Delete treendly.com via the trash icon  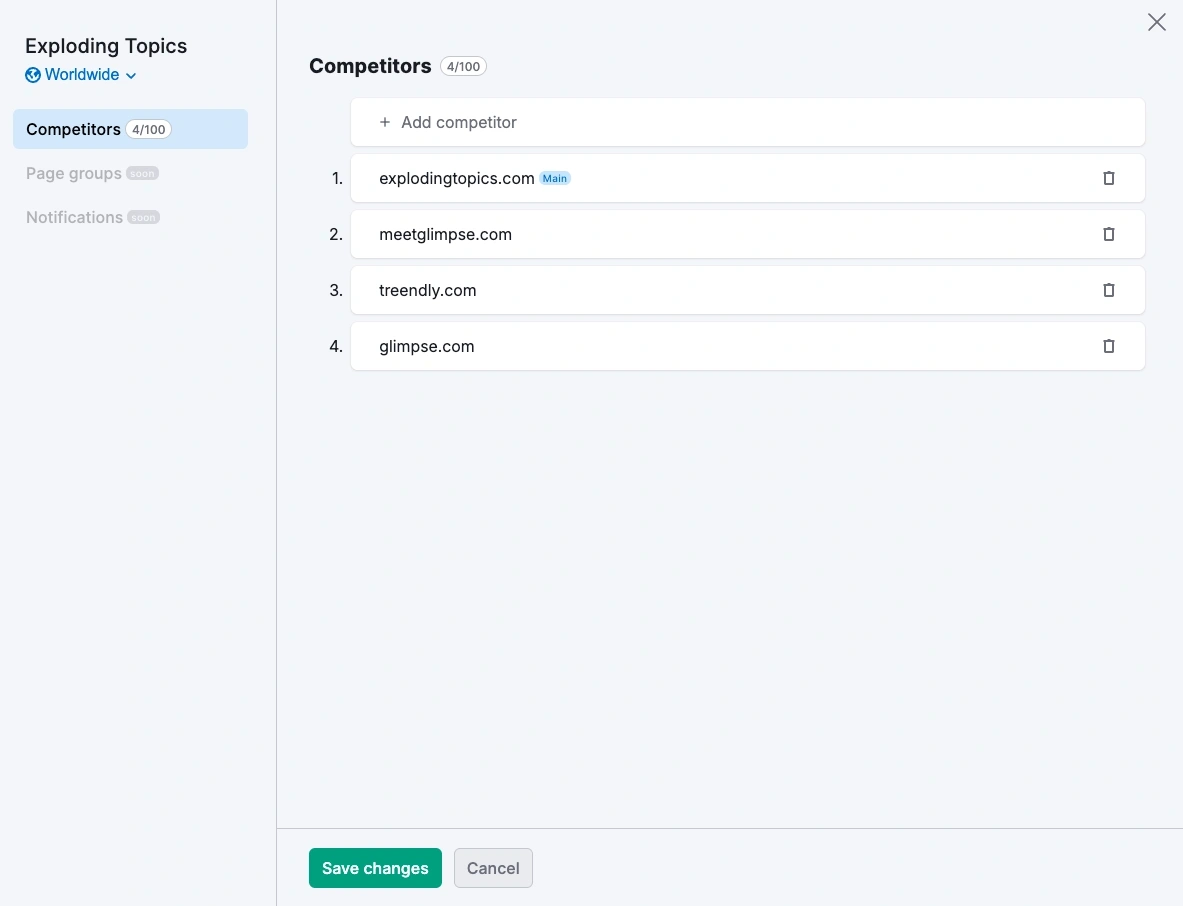coord(1108,290)
